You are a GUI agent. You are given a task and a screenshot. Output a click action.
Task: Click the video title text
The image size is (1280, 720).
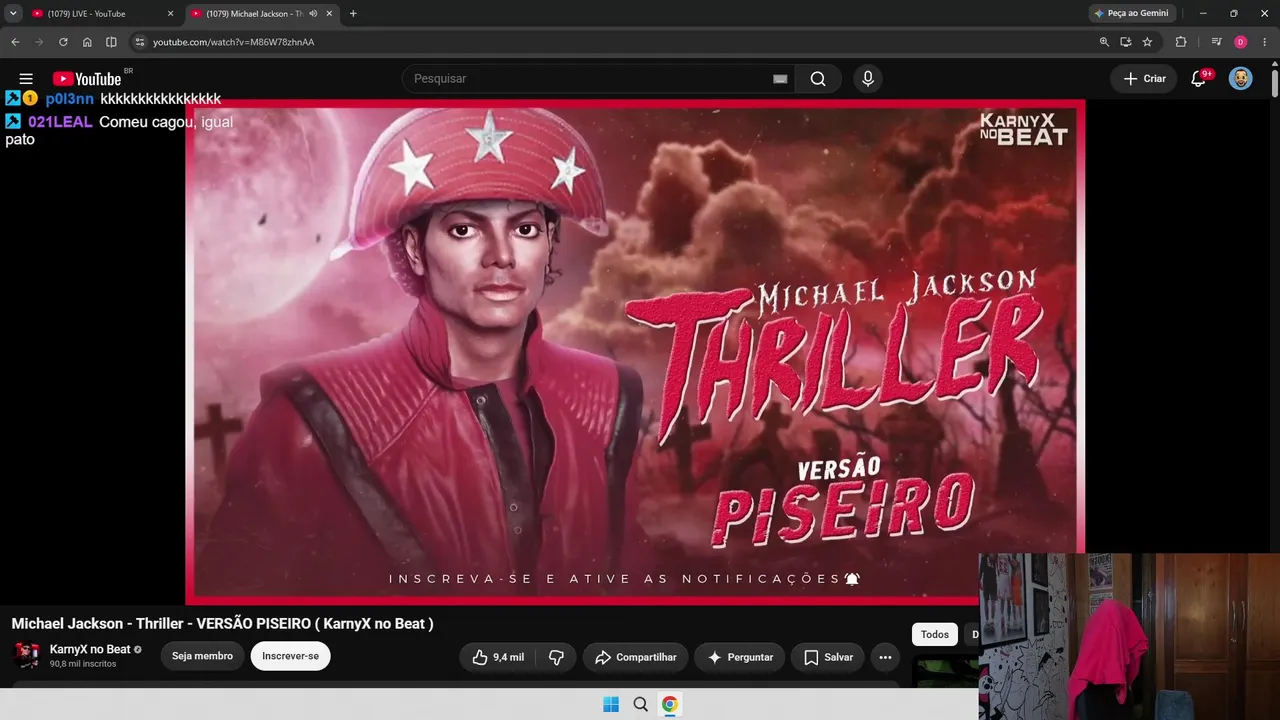[222, 624]
